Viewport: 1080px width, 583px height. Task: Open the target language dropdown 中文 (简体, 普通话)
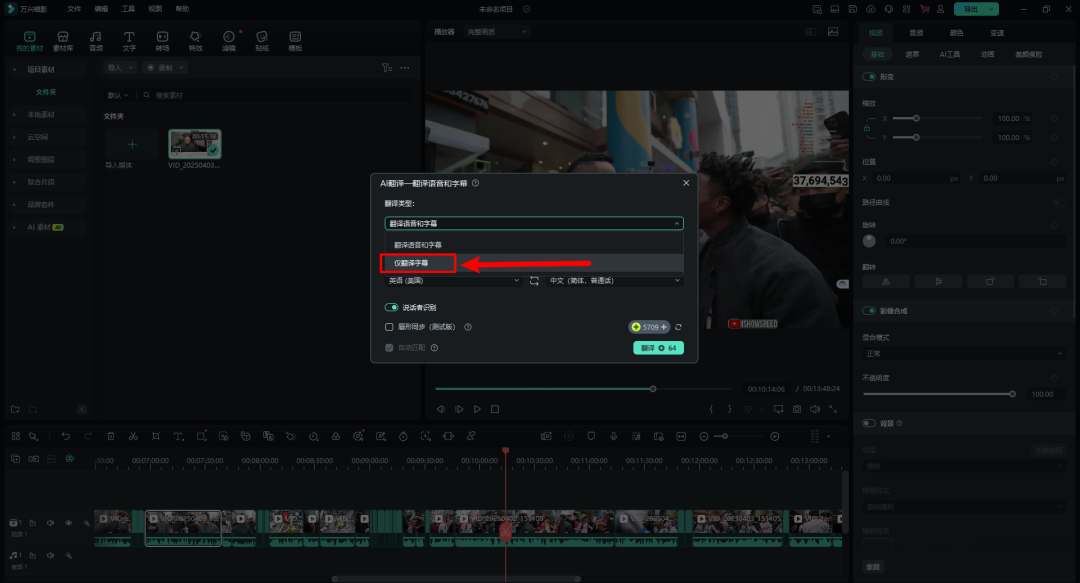click(615, 280)
